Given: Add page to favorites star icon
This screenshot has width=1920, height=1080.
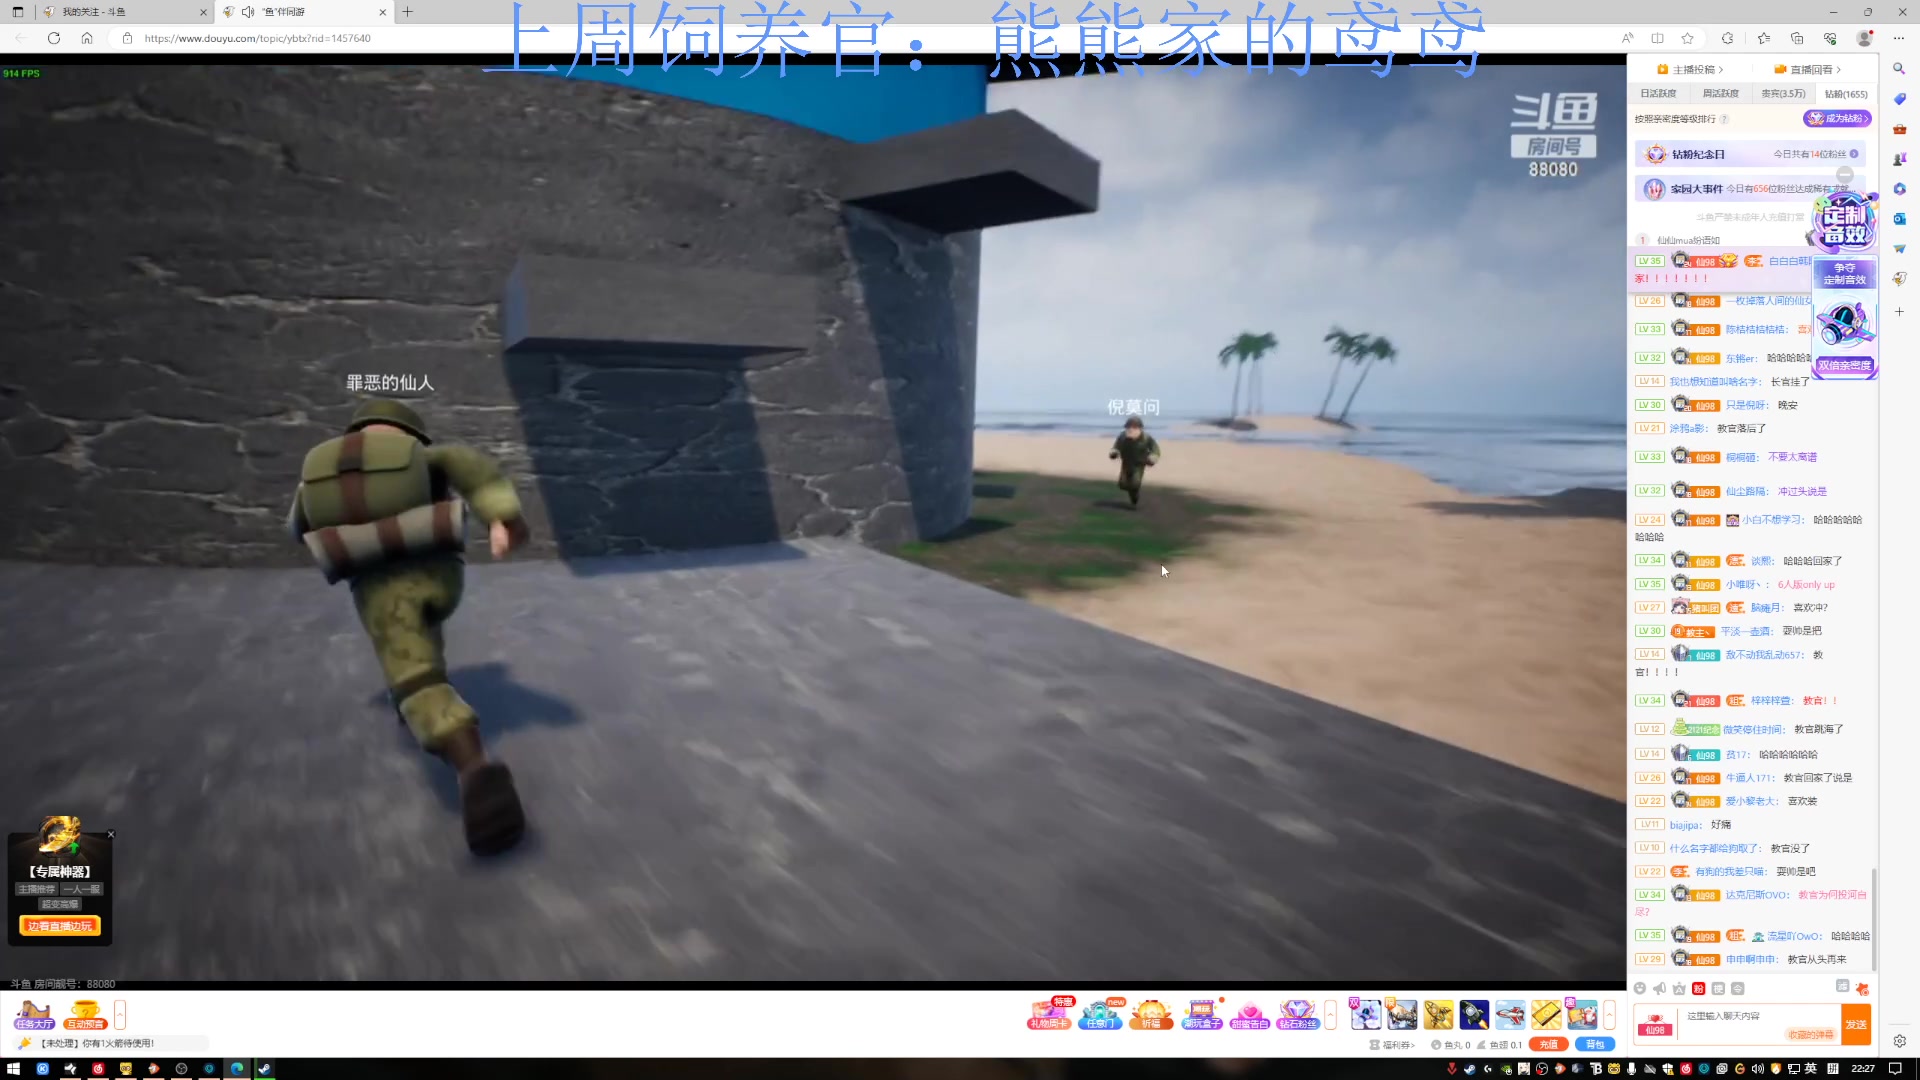Looking at the screenshot, I should (x=1688, y=38).
